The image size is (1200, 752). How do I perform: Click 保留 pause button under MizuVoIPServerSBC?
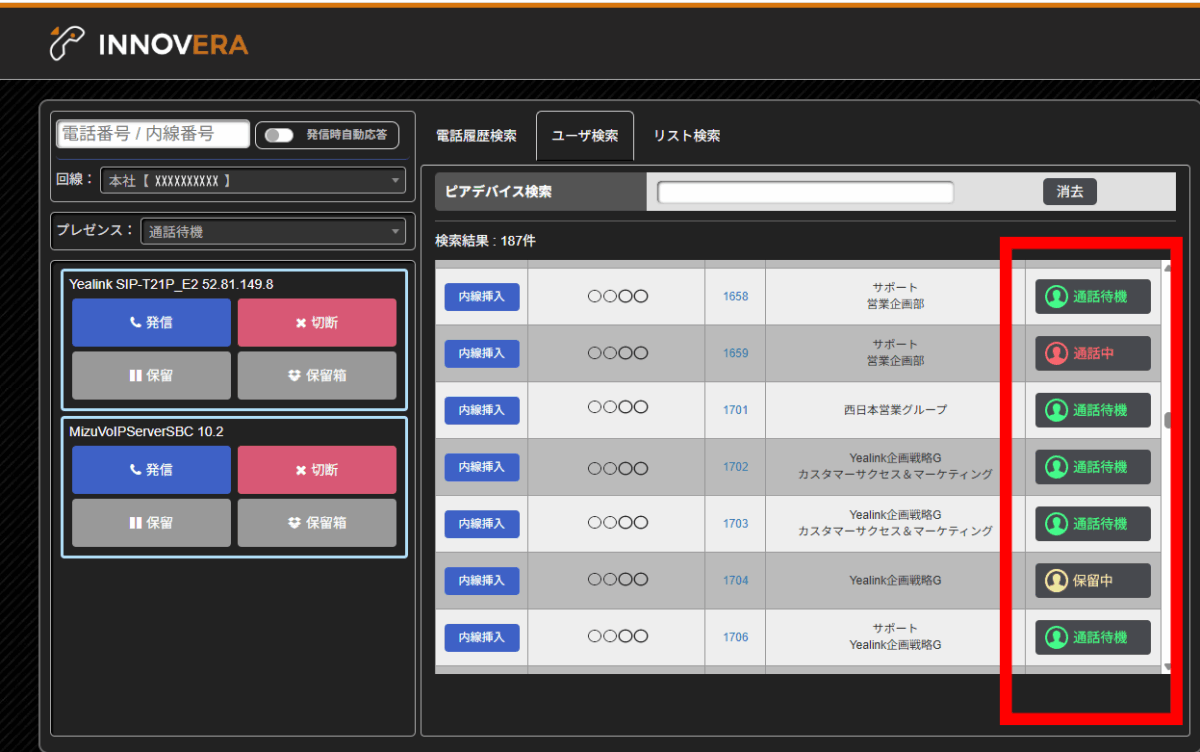pyautogui.click(x=152, y=522)
